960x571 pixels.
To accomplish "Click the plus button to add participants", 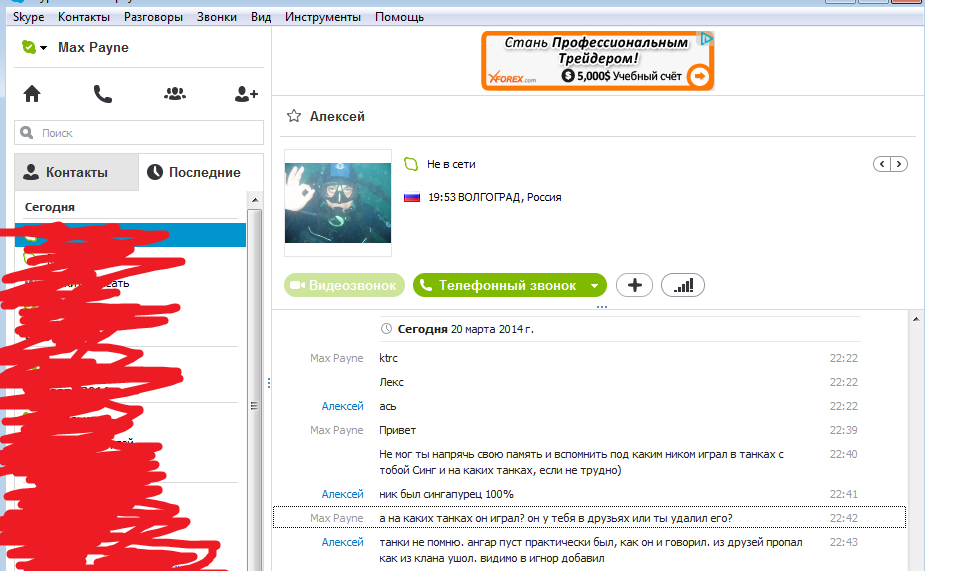I will coord(634,285).
